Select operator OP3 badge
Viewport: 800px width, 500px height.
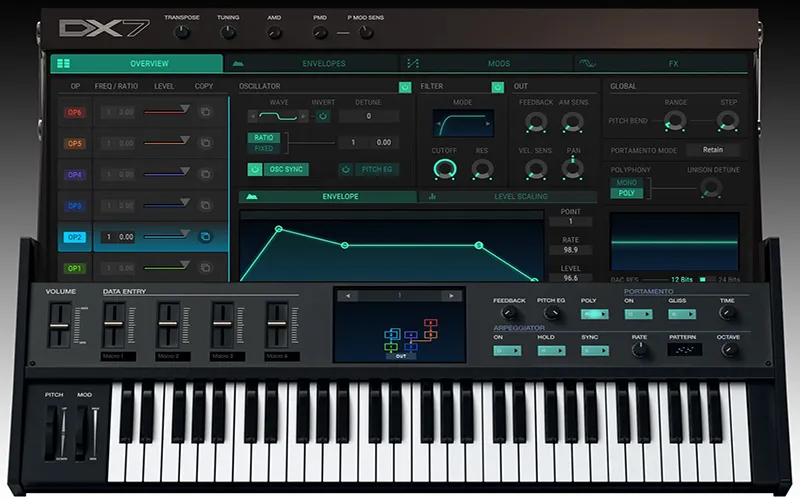[x=74, y=206]
